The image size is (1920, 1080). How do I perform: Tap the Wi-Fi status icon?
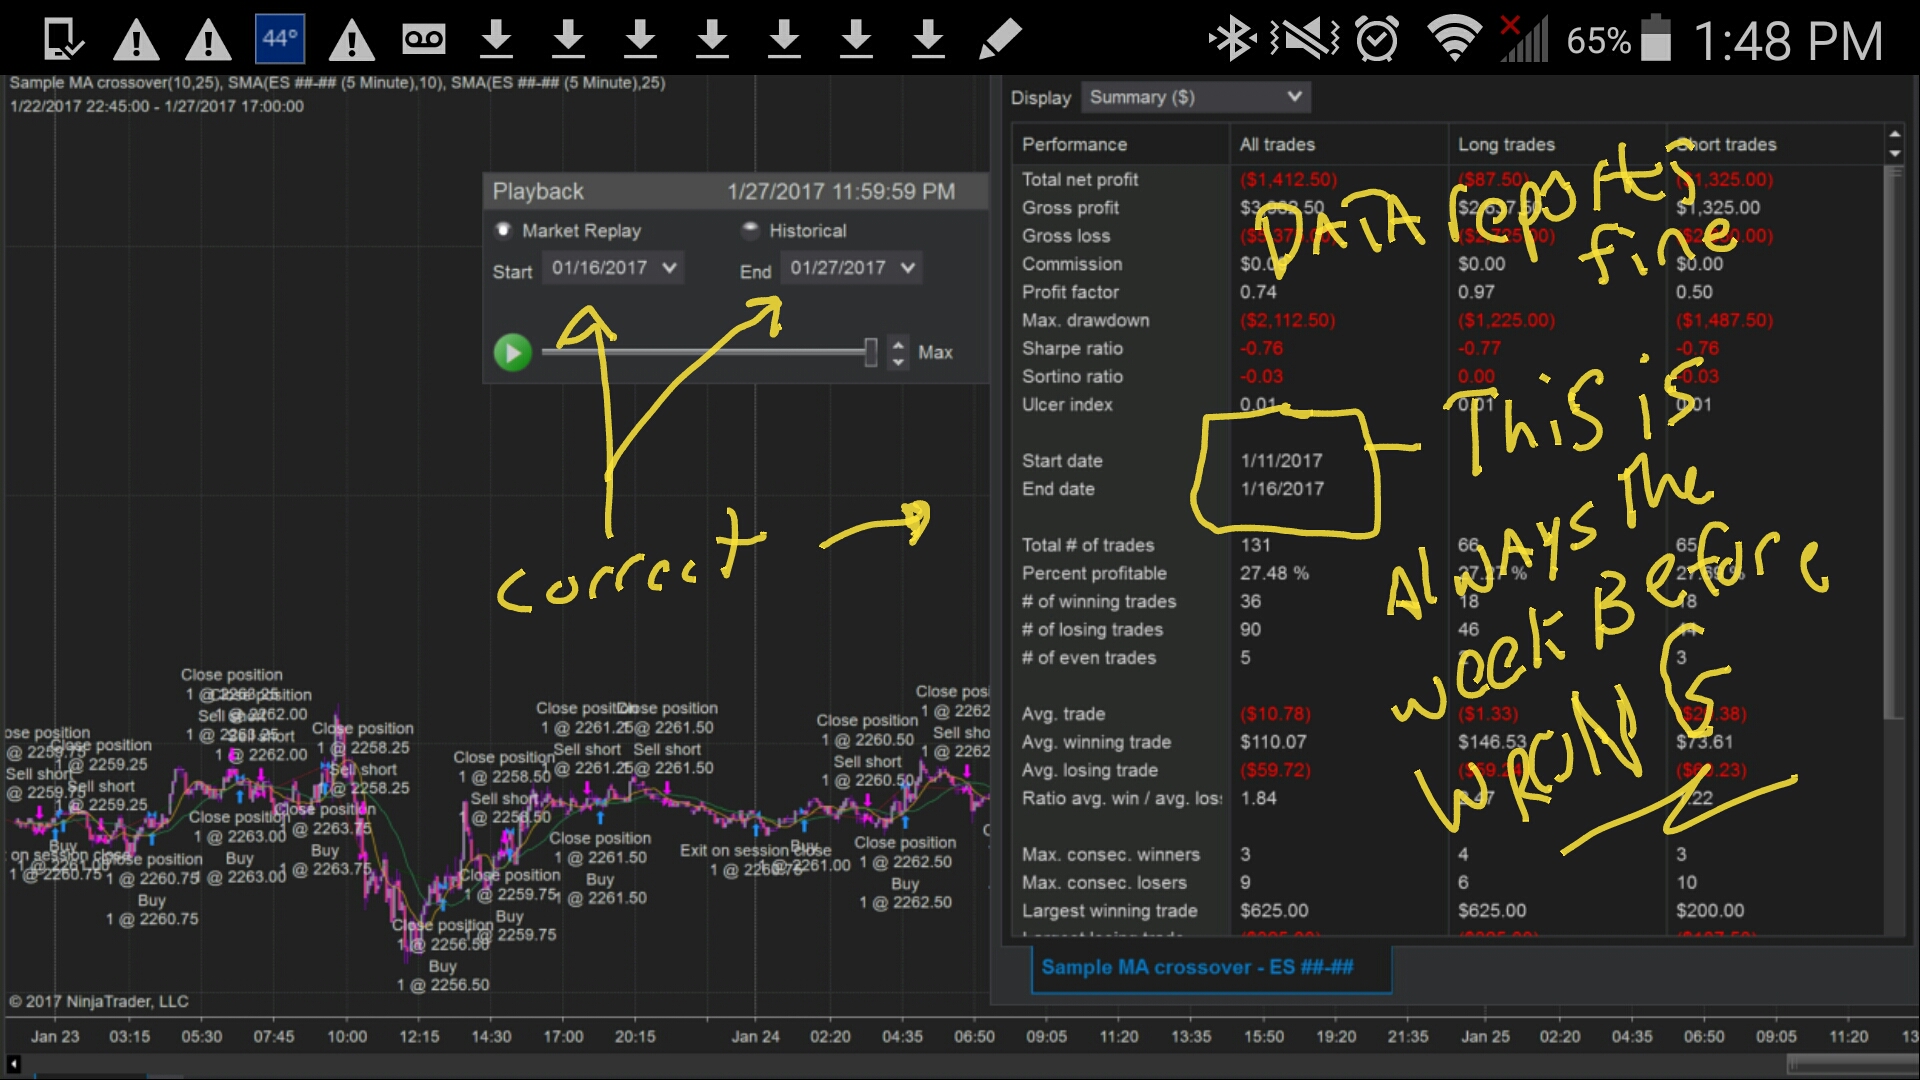(x=1454, y=40)
